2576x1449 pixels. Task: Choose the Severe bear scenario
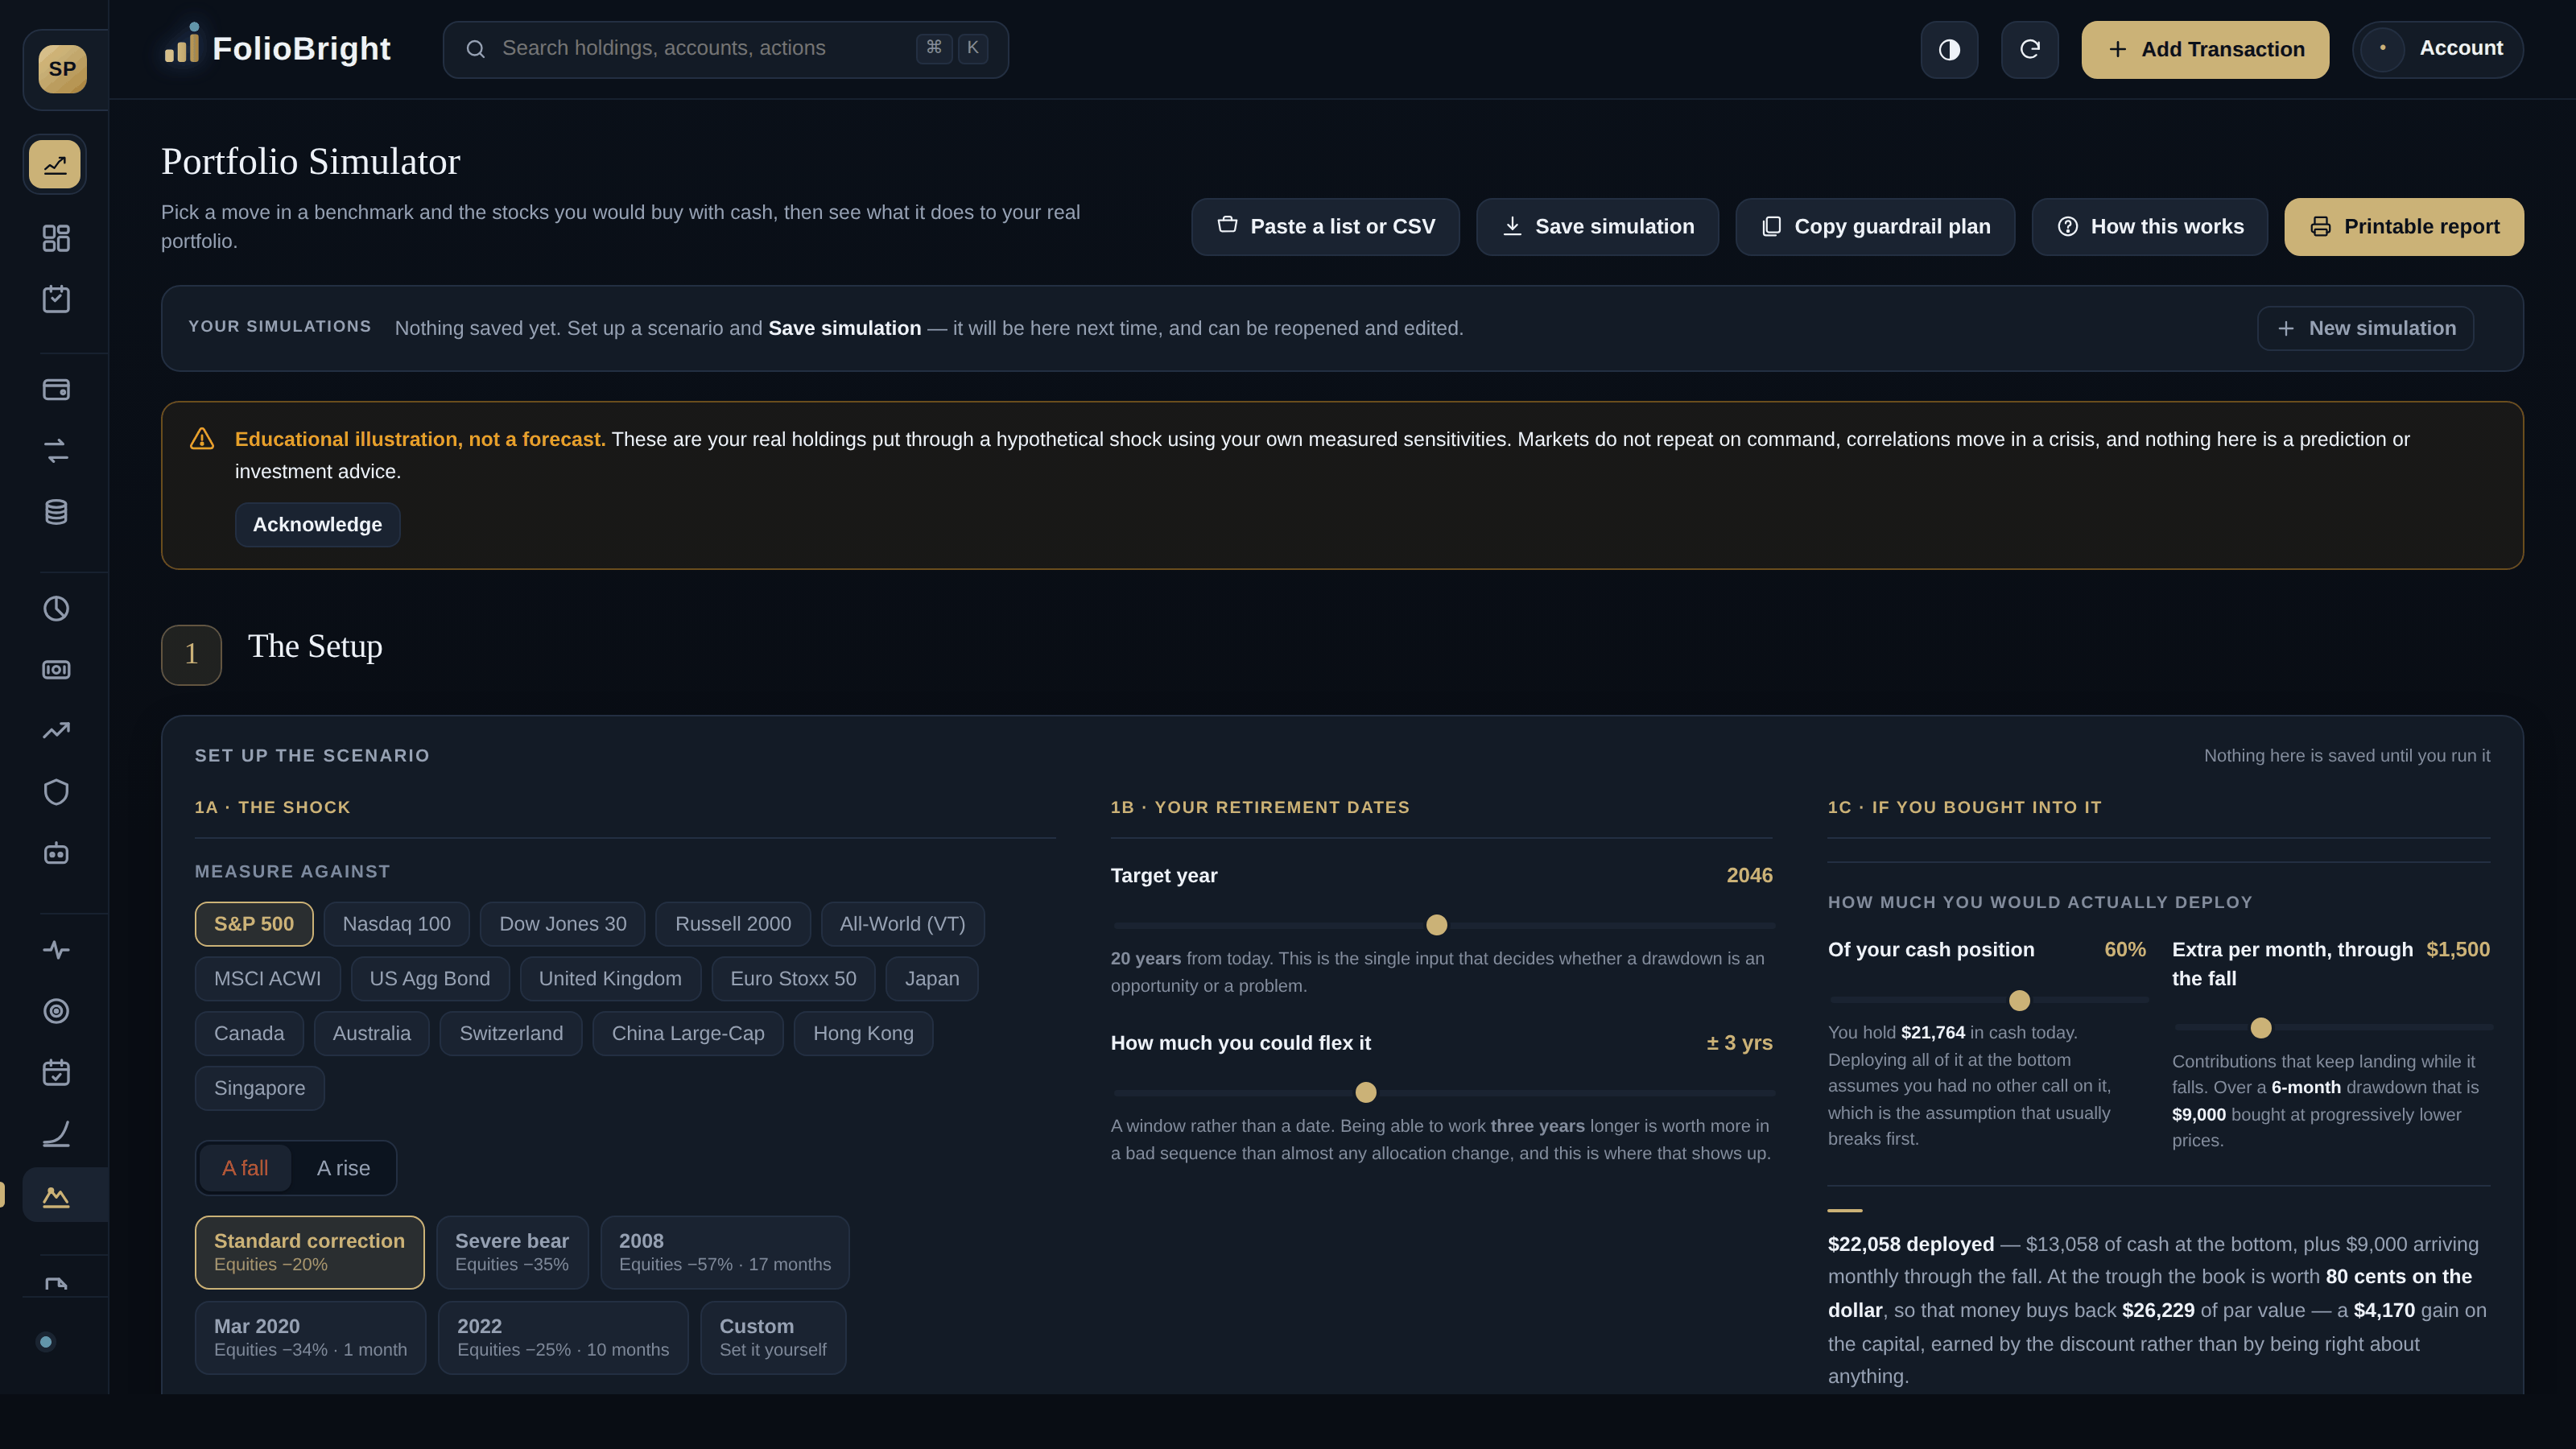512,1252
